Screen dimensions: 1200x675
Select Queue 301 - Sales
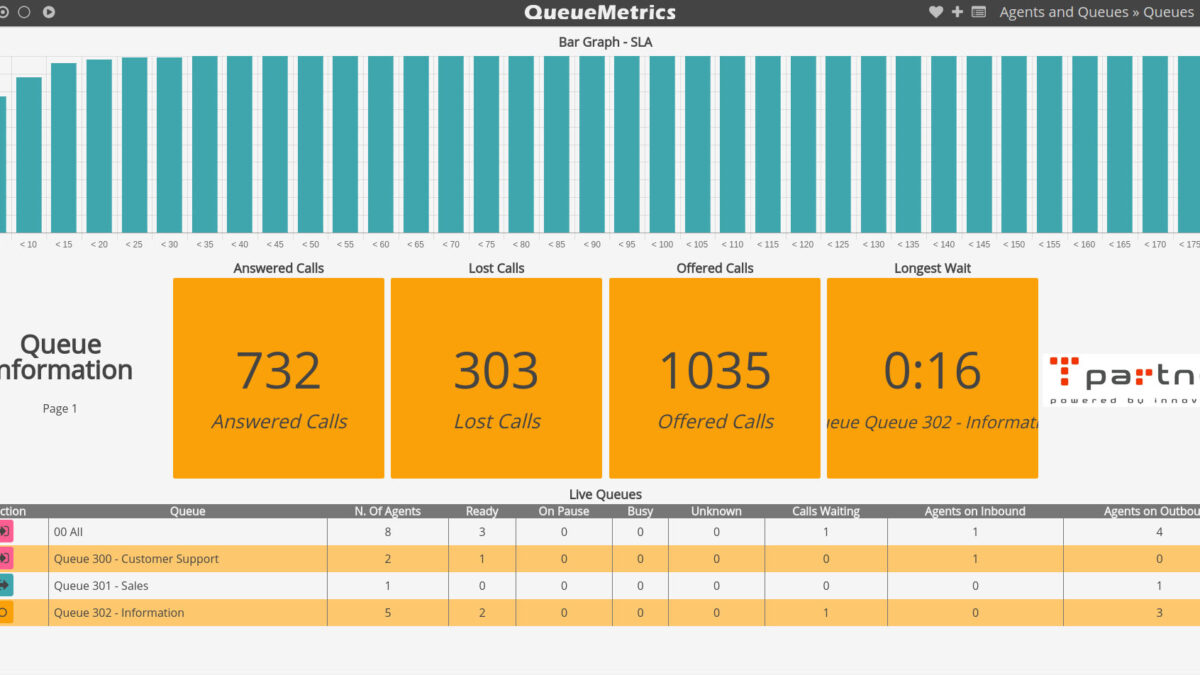click(x=101, y=586)
